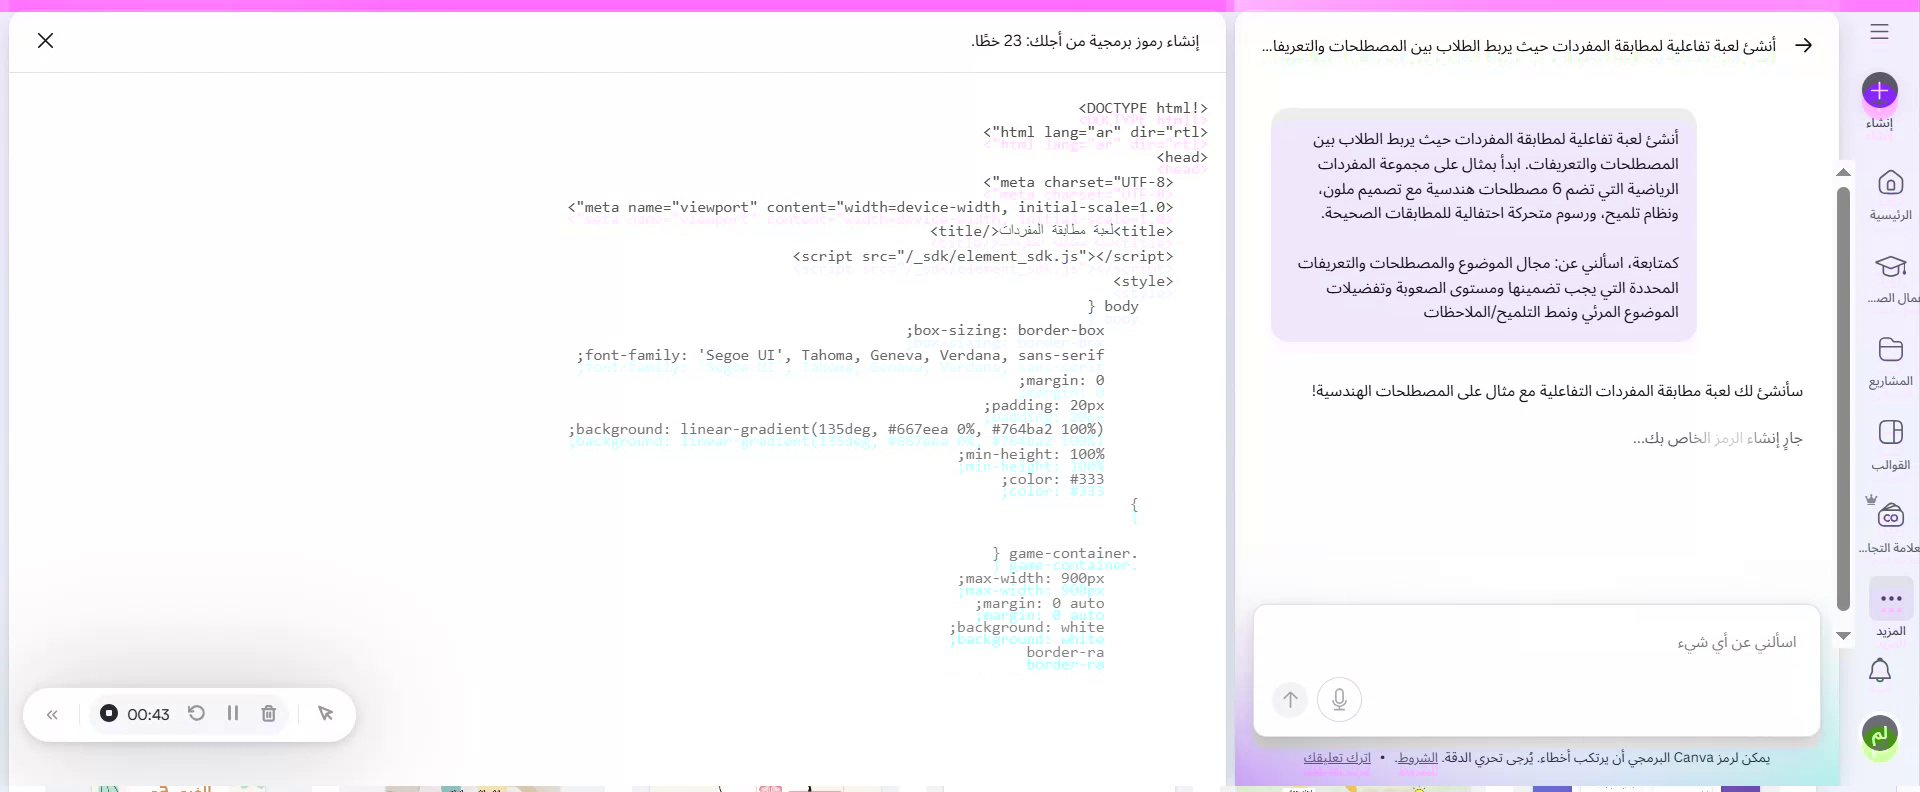
Task: Click the DOCTYPE html code line
Action: click(1143, 108)
